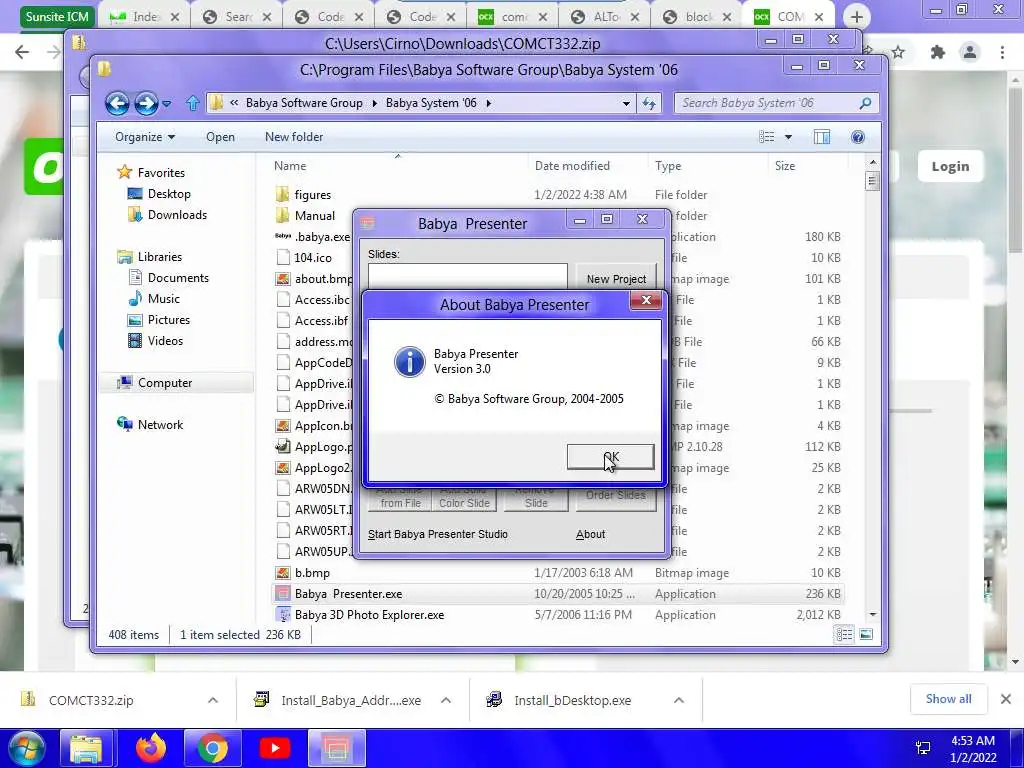The image size is (1024, 768).
Task: Select Music library in navigation pane
Action: (x=163, y=298)
